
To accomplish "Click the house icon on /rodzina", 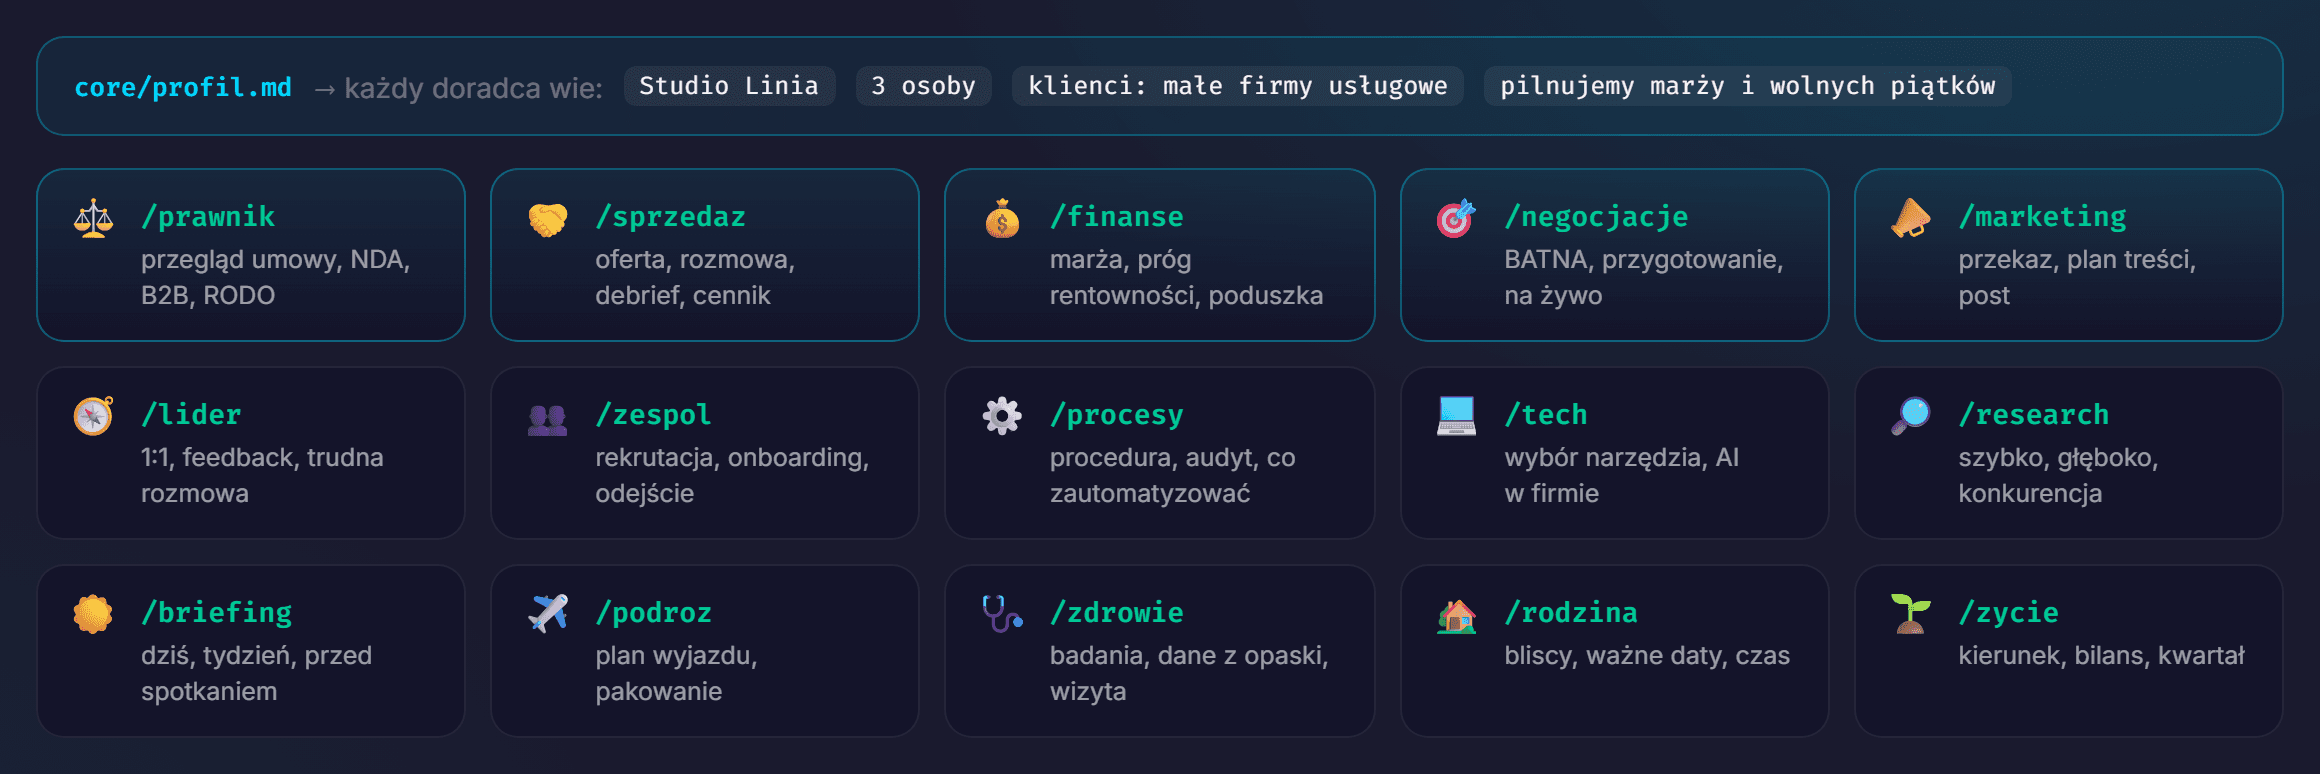I will point(1456,614).
